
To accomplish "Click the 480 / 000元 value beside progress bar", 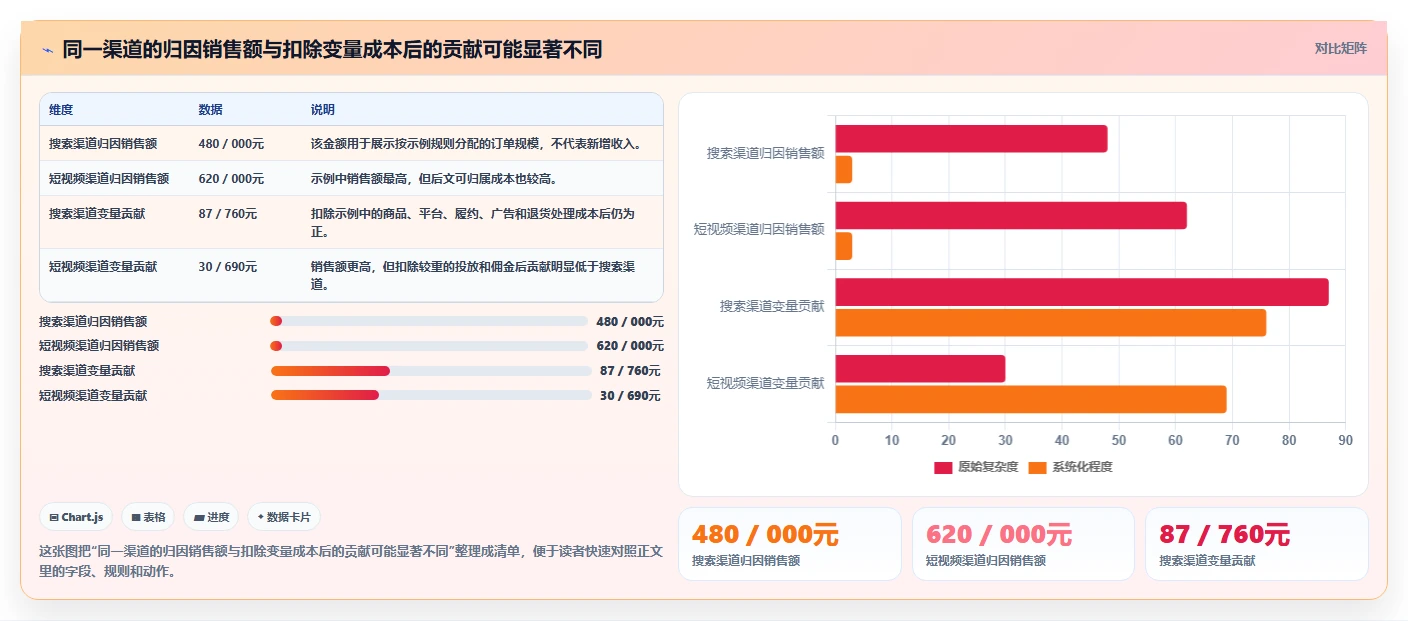I will click(x=630, y=321).
